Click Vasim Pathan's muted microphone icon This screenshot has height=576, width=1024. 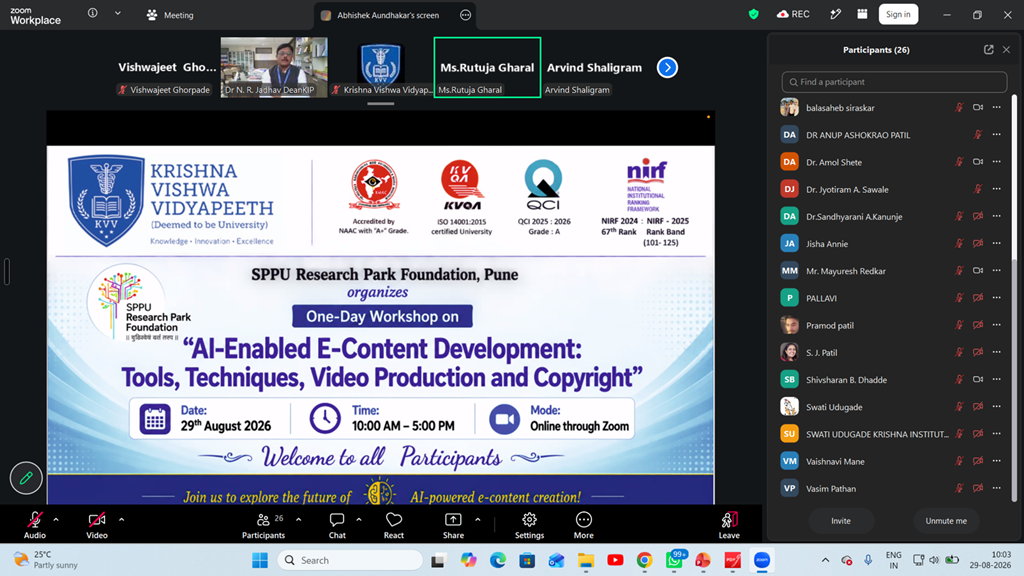tap(959, 488)
